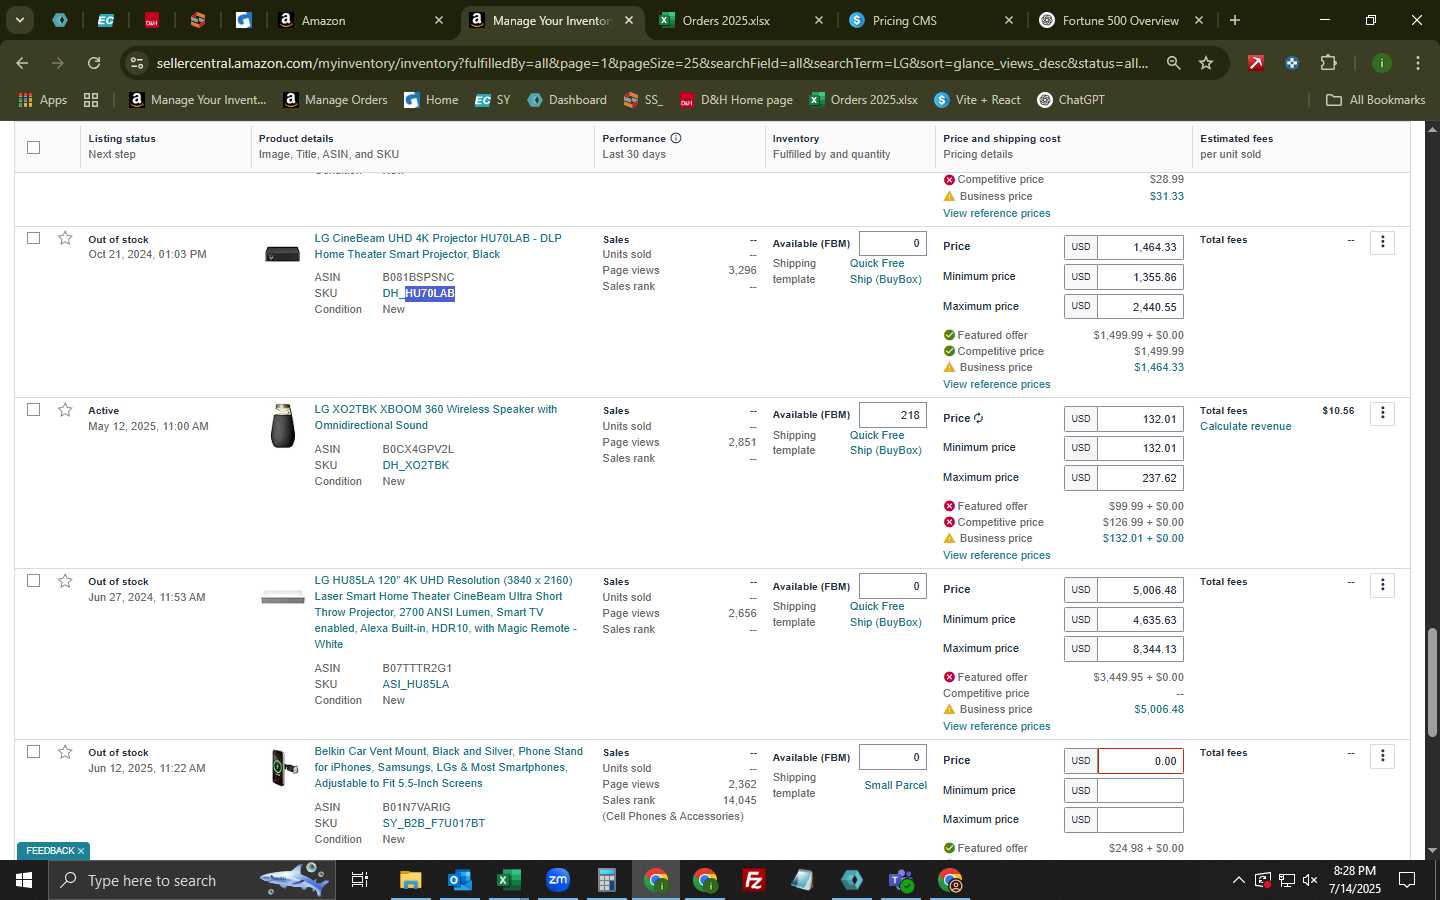Click the Windows search box
This screenshot has width=1440, height=900.
190,880
